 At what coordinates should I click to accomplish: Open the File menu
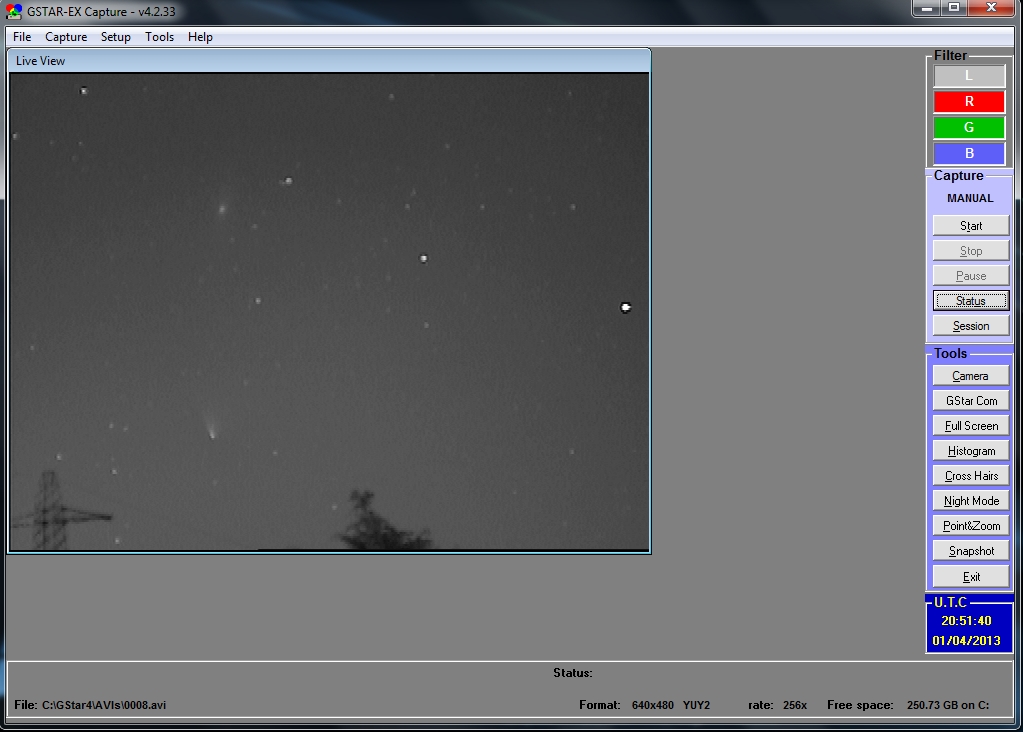pyautogui.click(x=22, y=37)
